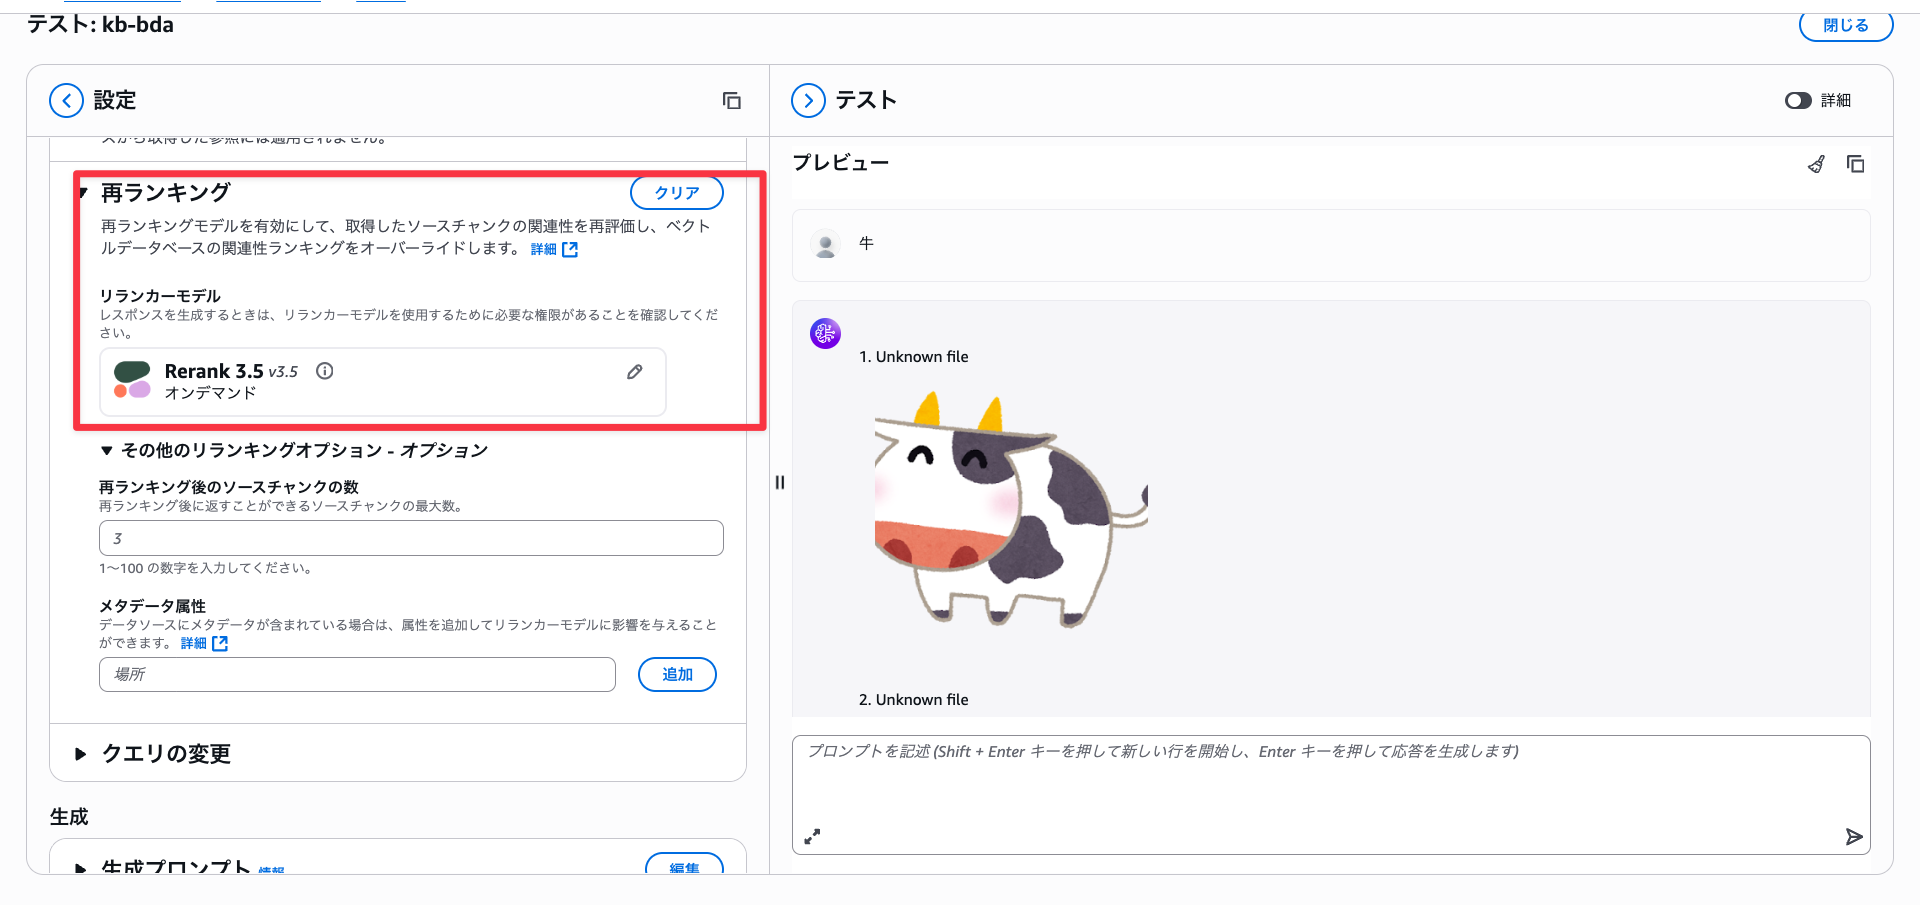Click the 牛 query message text
The image size is (1920, 905).
(x=867, y=243)
